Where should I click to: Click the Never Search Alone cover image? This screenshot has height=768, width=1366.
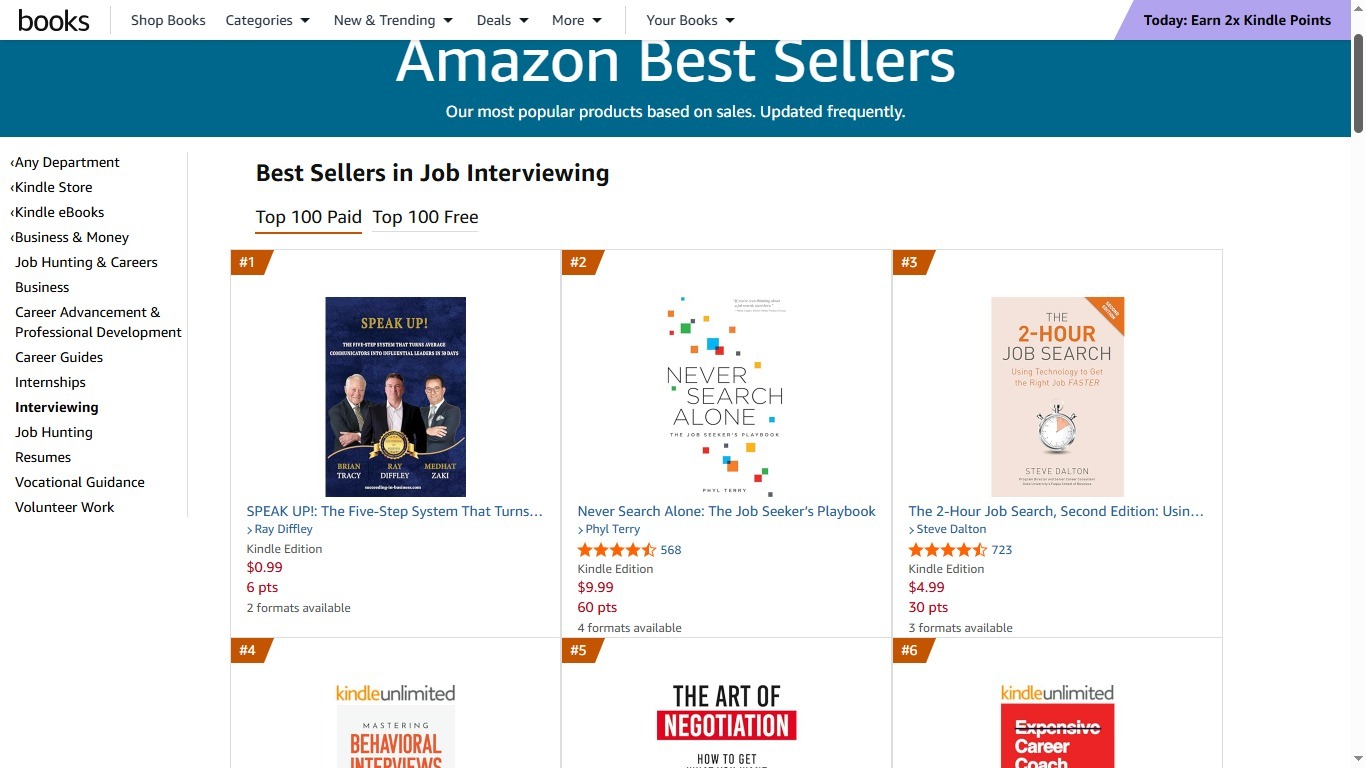tap(725, 396)
